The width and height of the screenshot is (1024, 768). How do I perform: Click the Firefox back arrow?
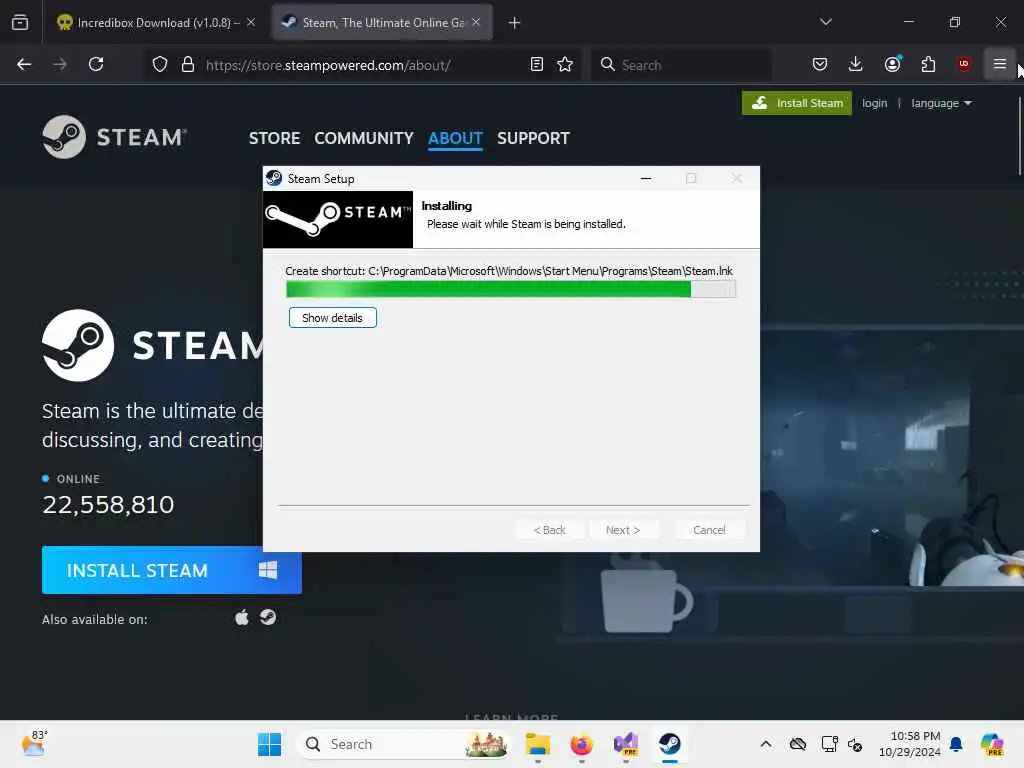tap(24, 64)
